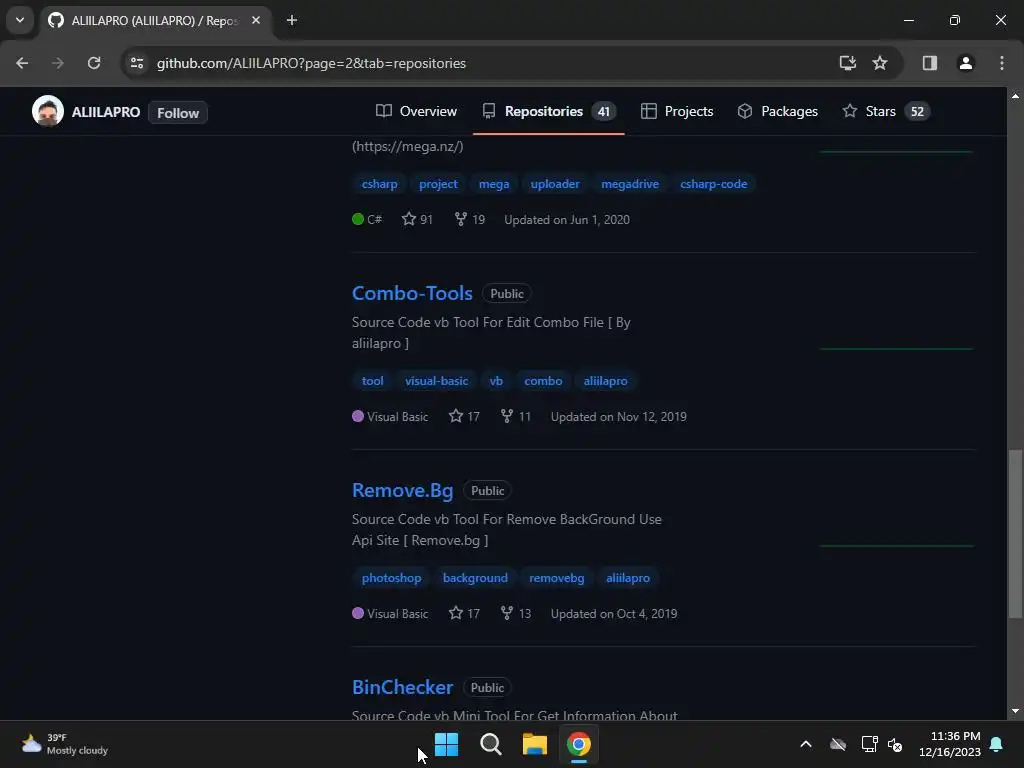Click the project topic tag
Screen dimensions: 1024x768
point(438,184)
